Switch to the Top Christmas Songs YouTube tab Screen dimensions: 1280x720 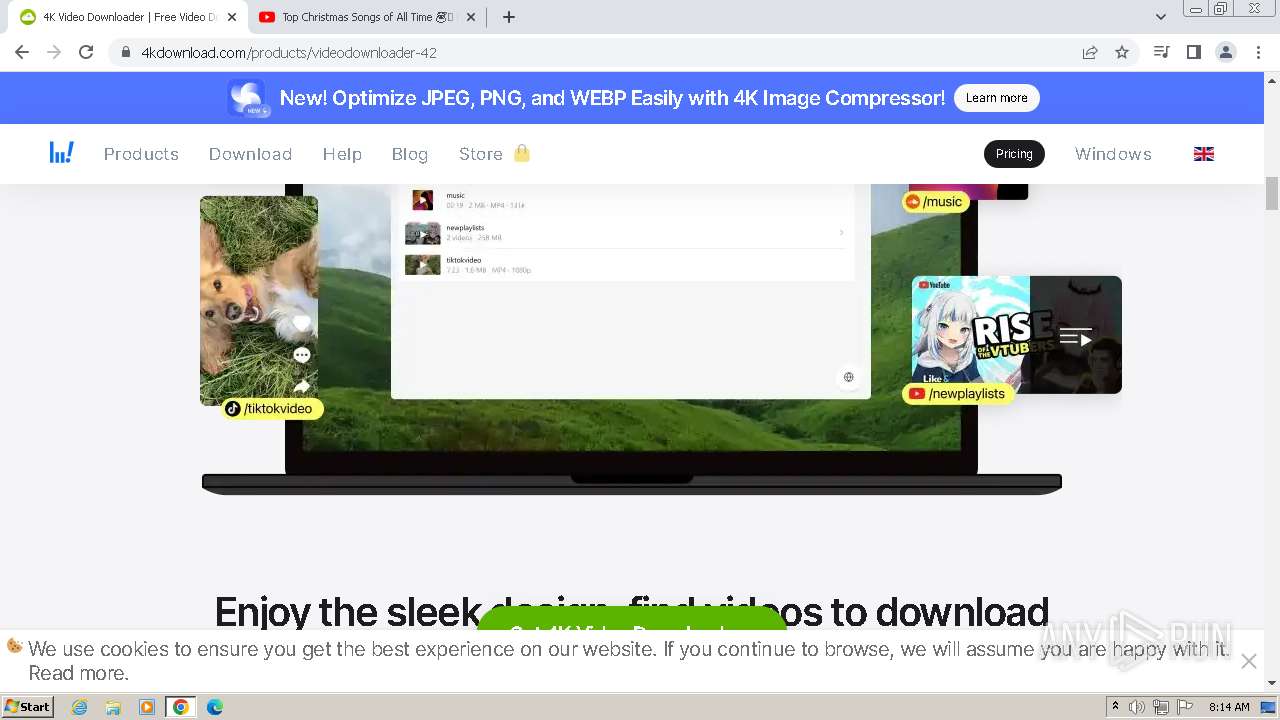(x=366, y=17)
